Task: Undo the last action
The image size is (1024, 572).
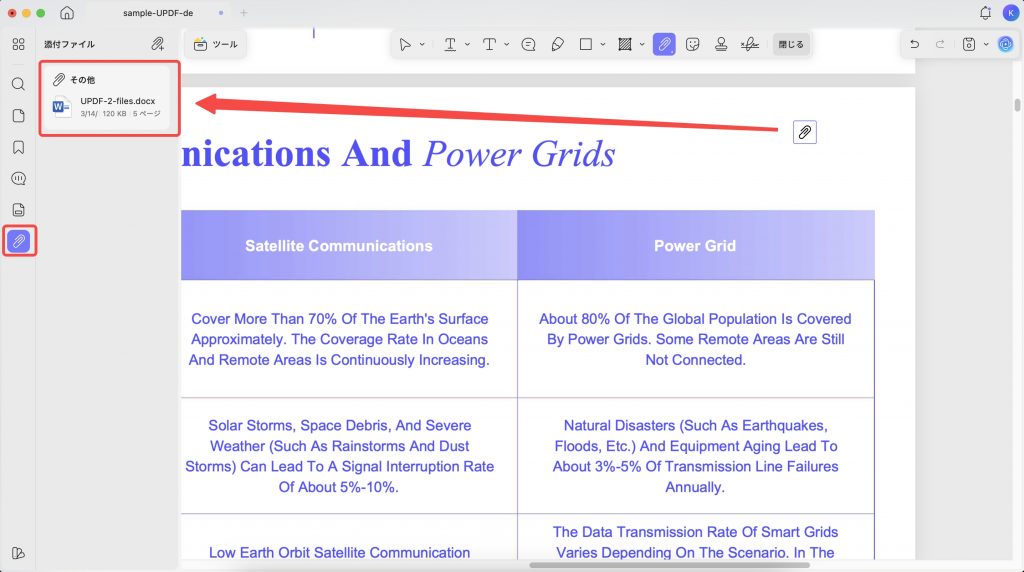Action: click(x=914, y=44)
